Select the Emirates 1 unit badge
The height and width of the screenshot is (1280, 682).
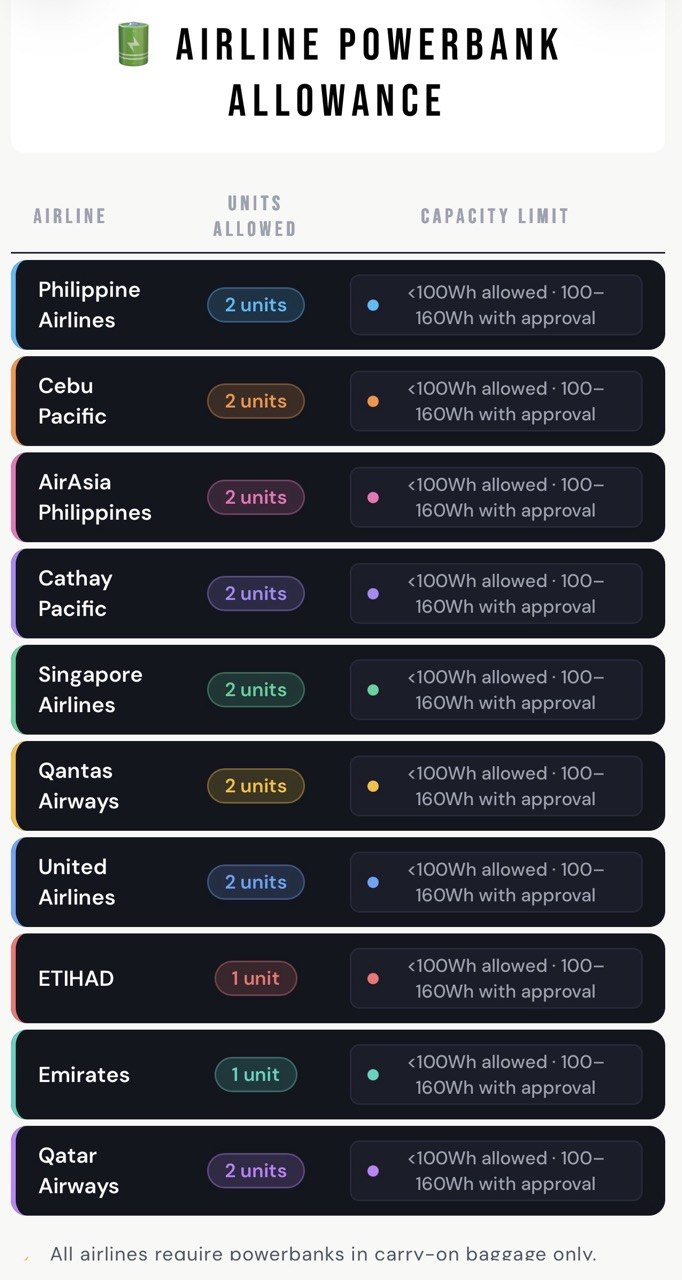click(x=256, y=1075)
